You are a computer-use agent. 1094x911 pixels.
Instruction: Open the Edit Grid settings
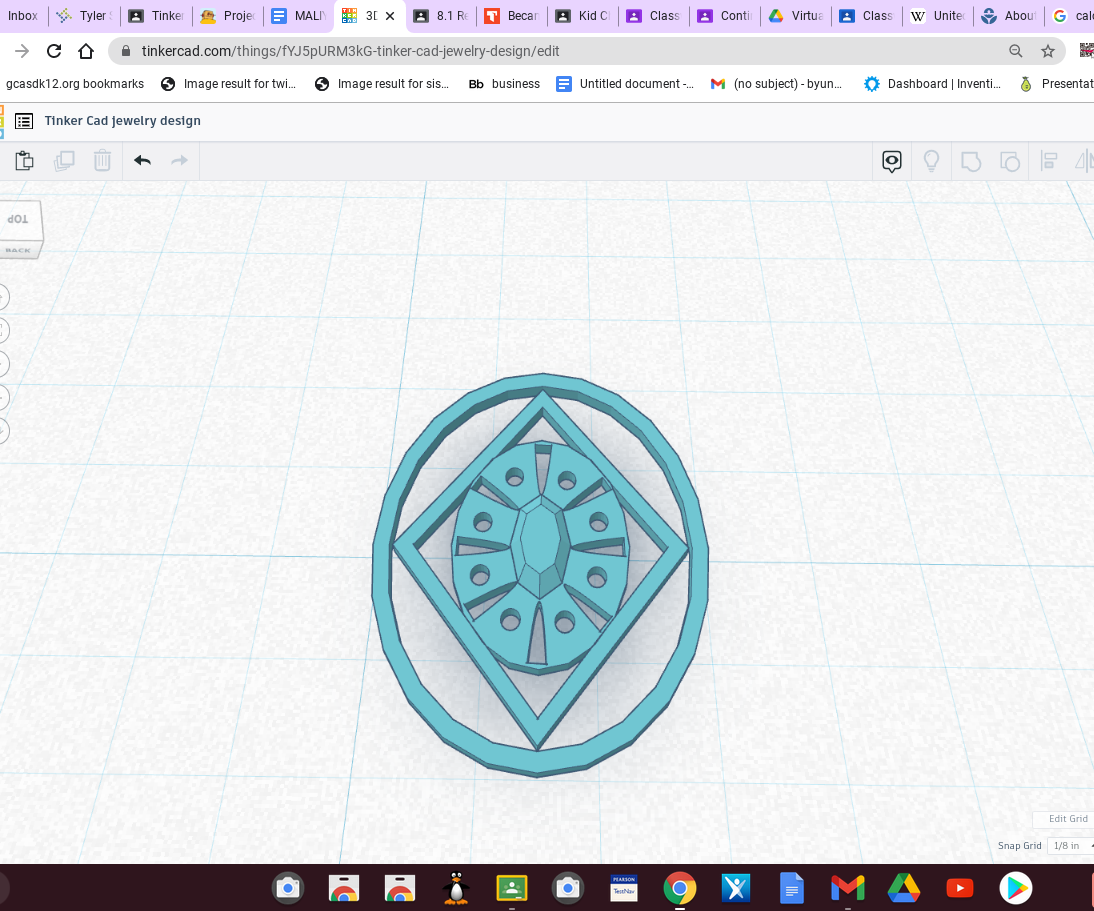click(x=1065, y=818)
